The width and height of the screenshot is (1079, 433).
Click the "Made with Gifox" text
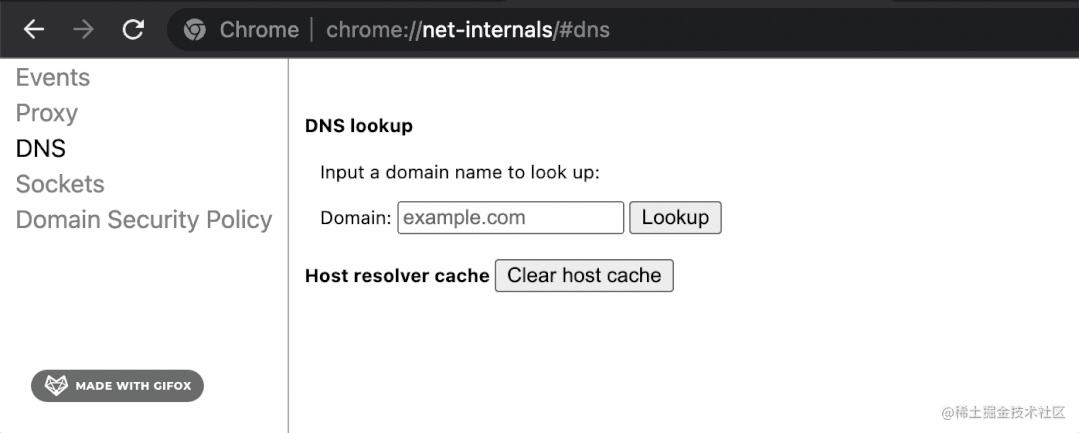(x=133, y=386)
